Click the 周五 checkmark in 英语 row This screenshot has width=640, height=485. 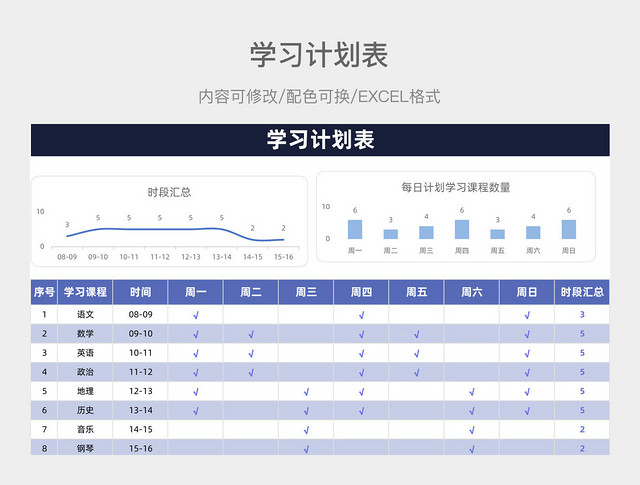pos(417,354)
